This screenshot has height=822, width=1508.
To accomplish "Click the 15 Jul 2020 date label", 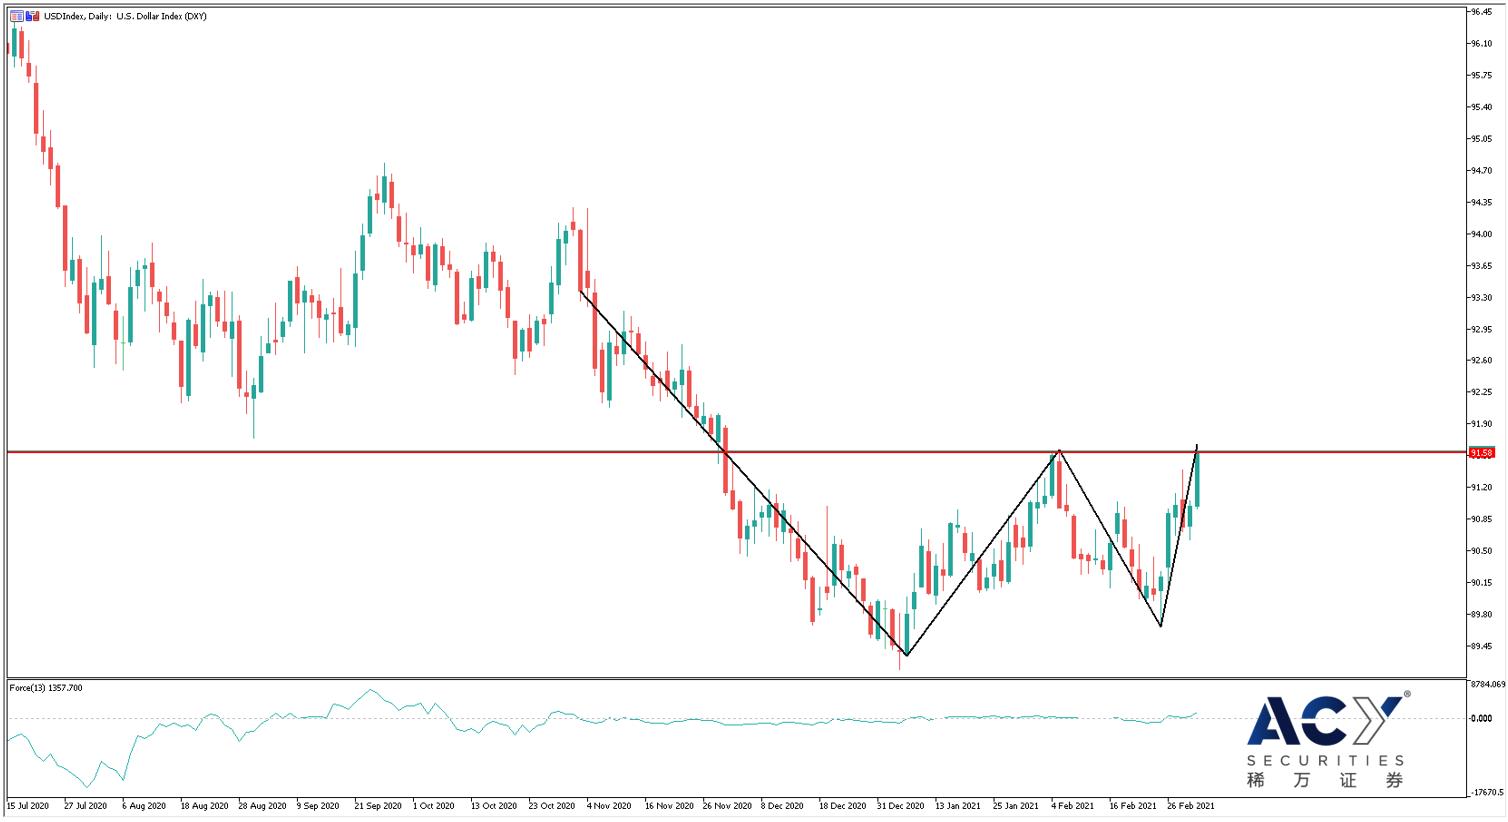I will 28,805.
